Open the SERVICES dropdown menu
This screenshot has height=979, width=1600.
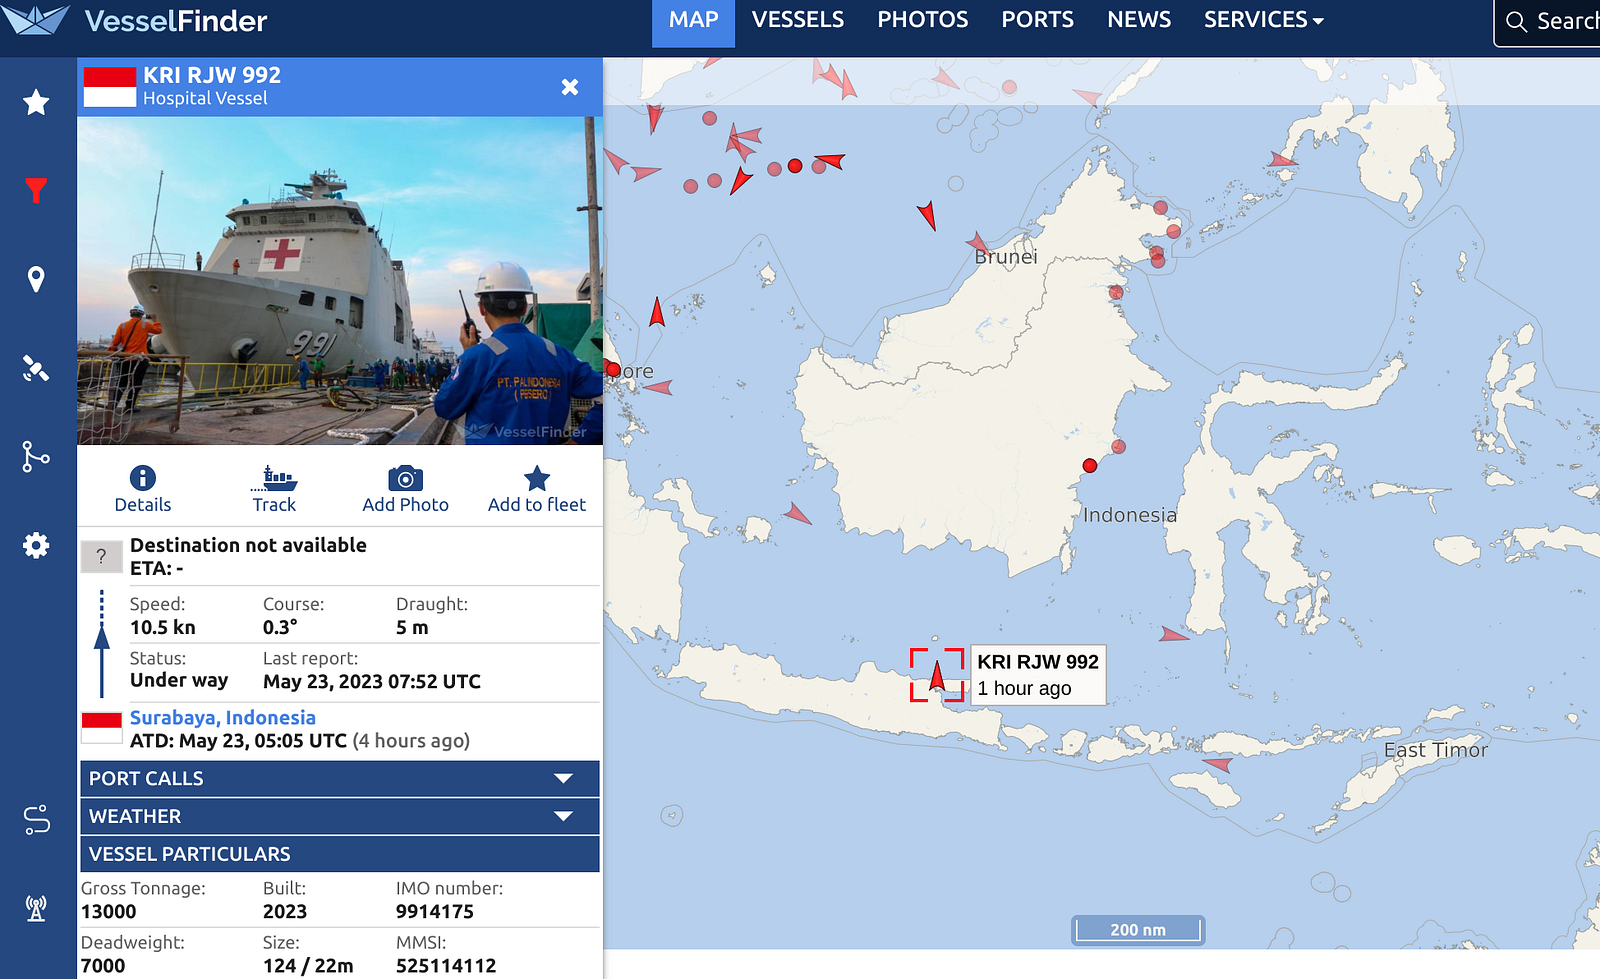[1264, 20]
